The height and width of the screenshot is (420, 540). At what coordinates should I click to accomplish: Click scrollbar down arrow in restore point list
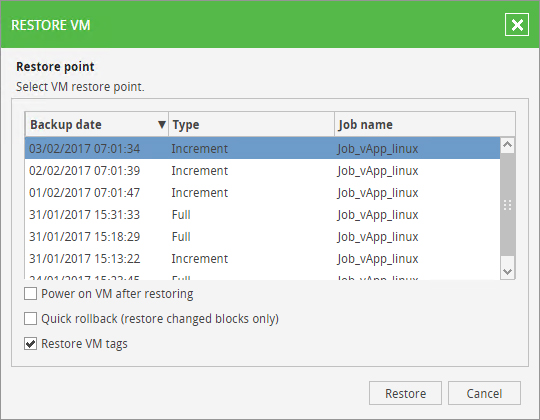pyautogui.click(x=507, y=272)
